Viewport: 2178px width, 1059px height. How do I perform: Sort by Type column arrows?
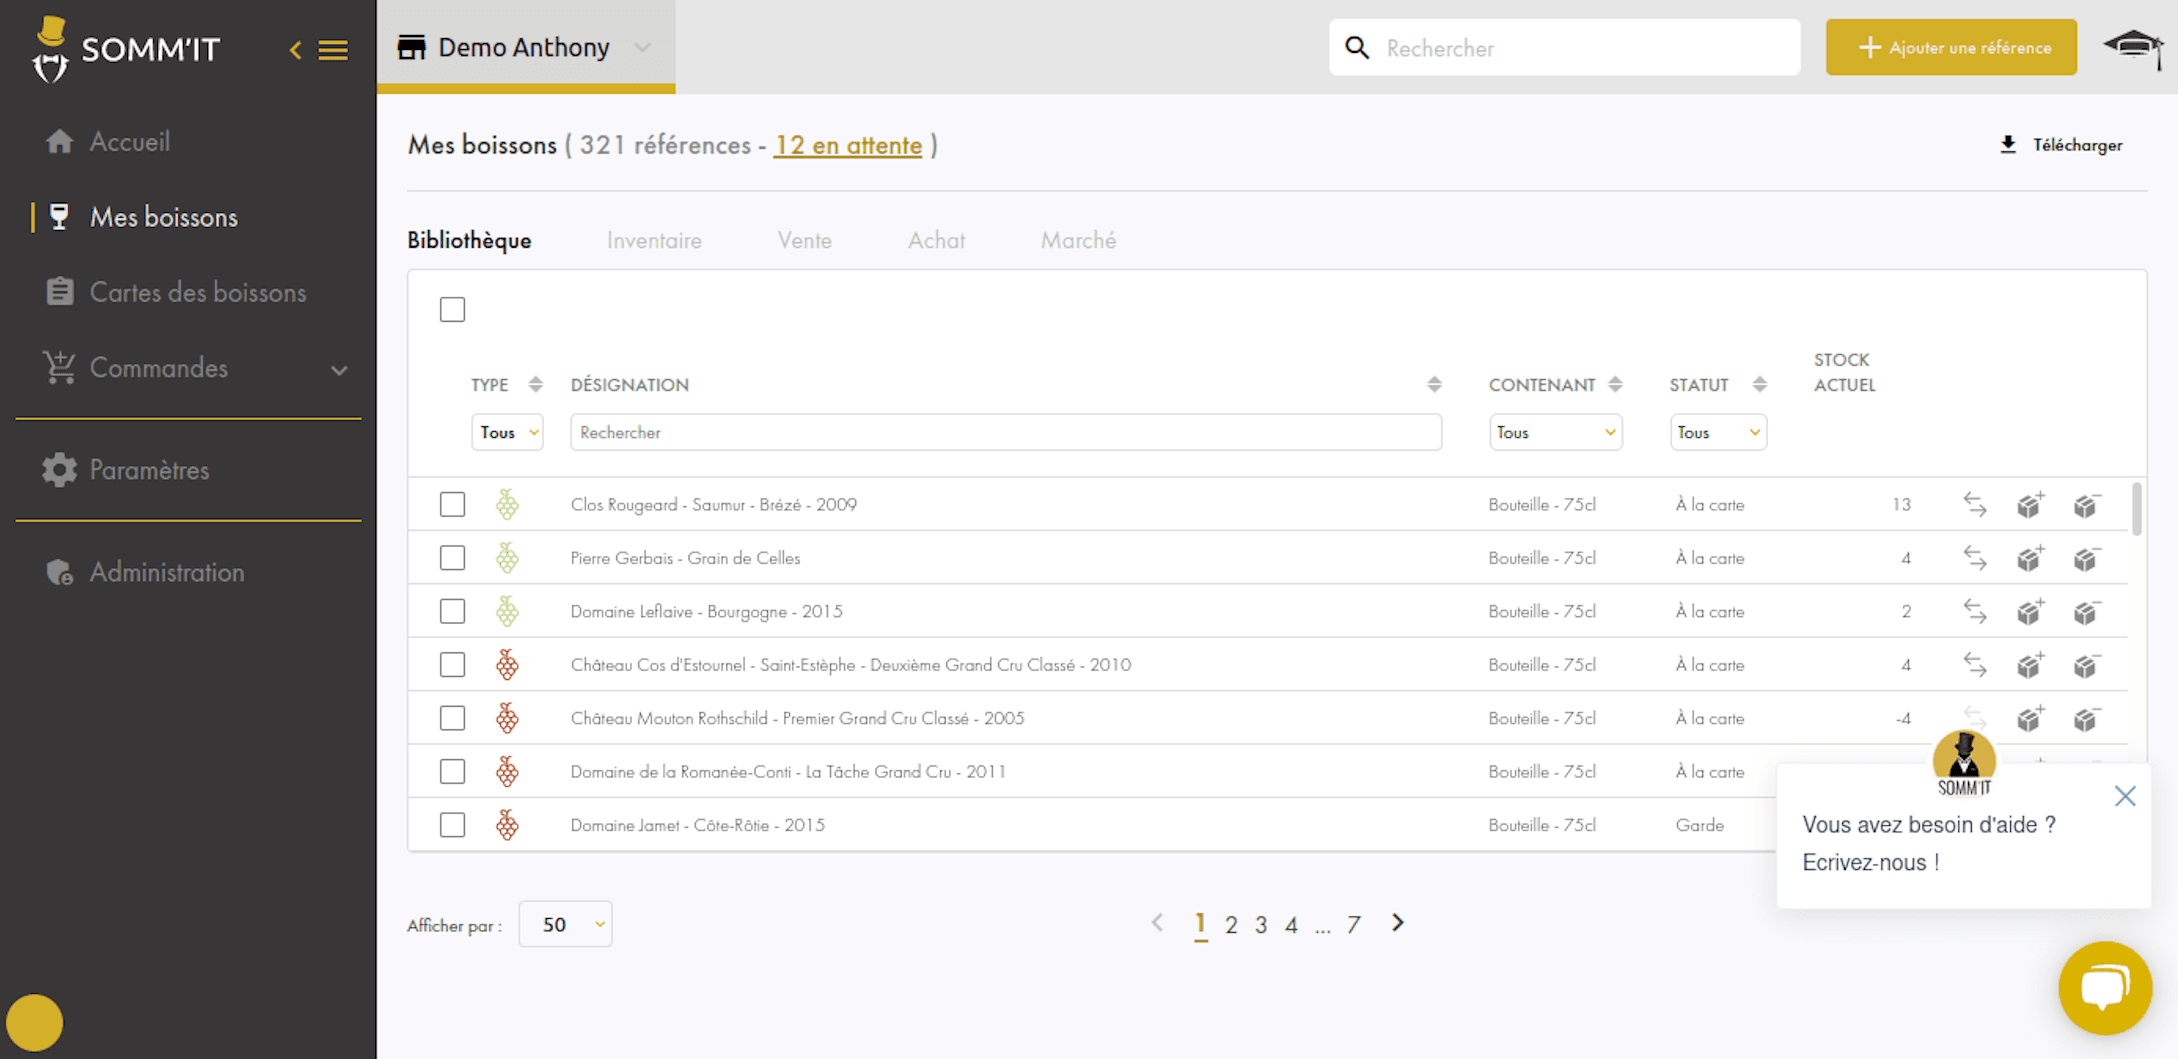[535, 384]
